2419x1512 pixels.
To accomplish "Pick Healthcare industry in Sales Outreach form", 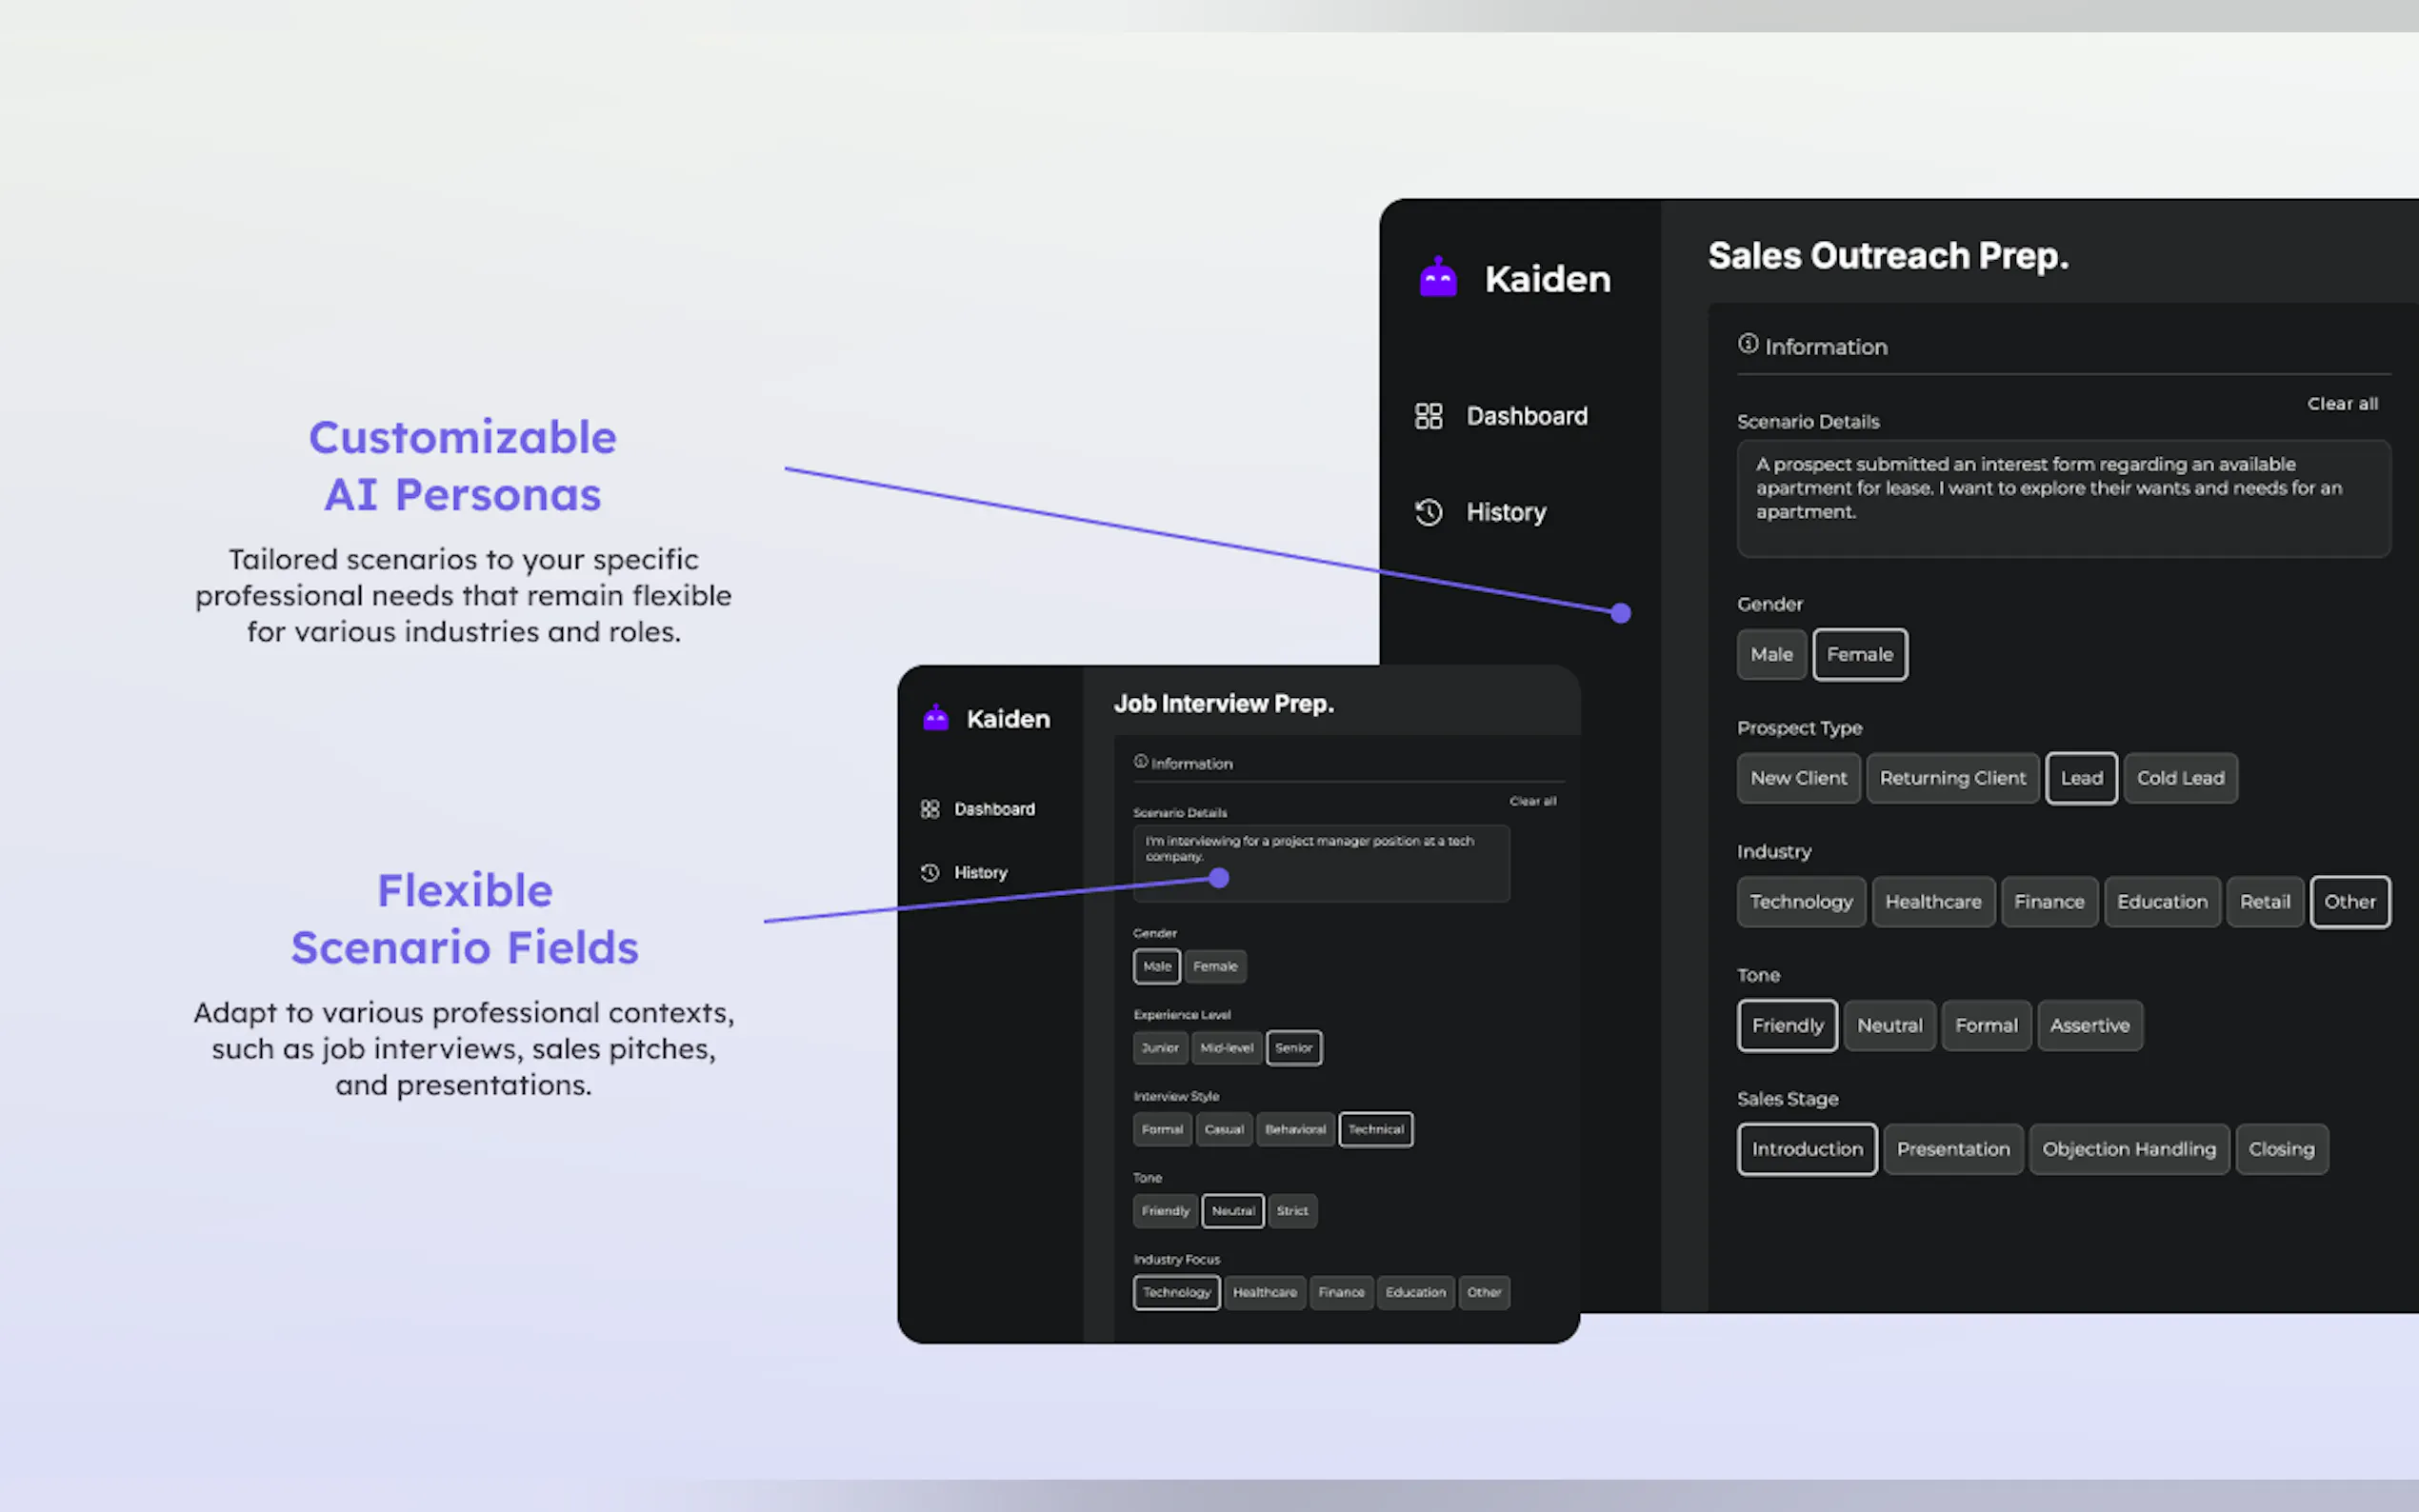I will click(x=1932, y=902).
